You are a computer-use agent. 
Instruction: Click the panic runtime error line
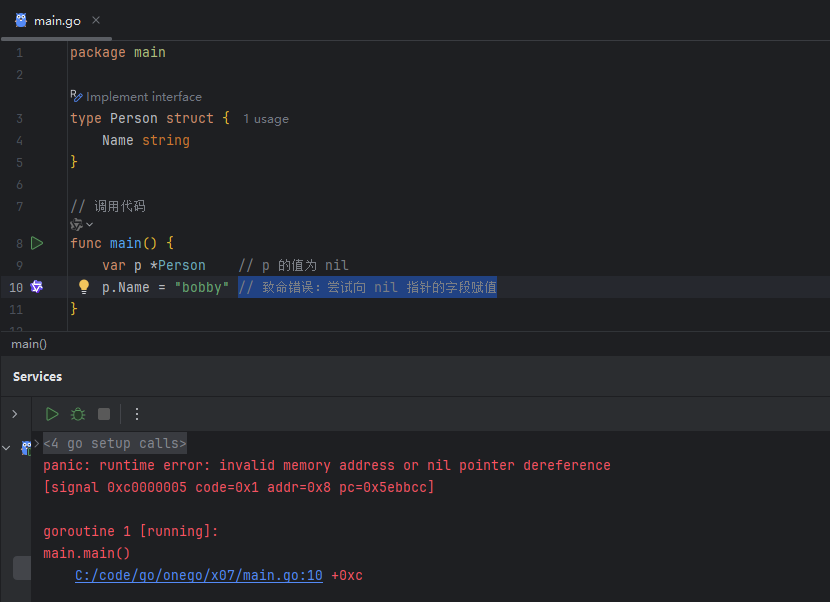[327, 465]
